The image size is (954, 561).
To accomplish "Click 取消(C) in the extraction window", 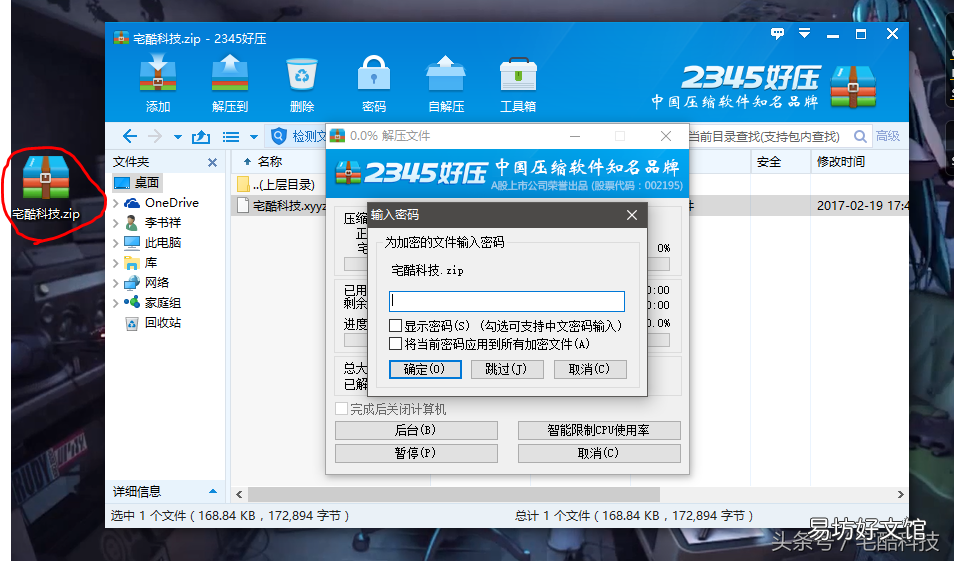I will pyautogui.click(x=599, y=453).
